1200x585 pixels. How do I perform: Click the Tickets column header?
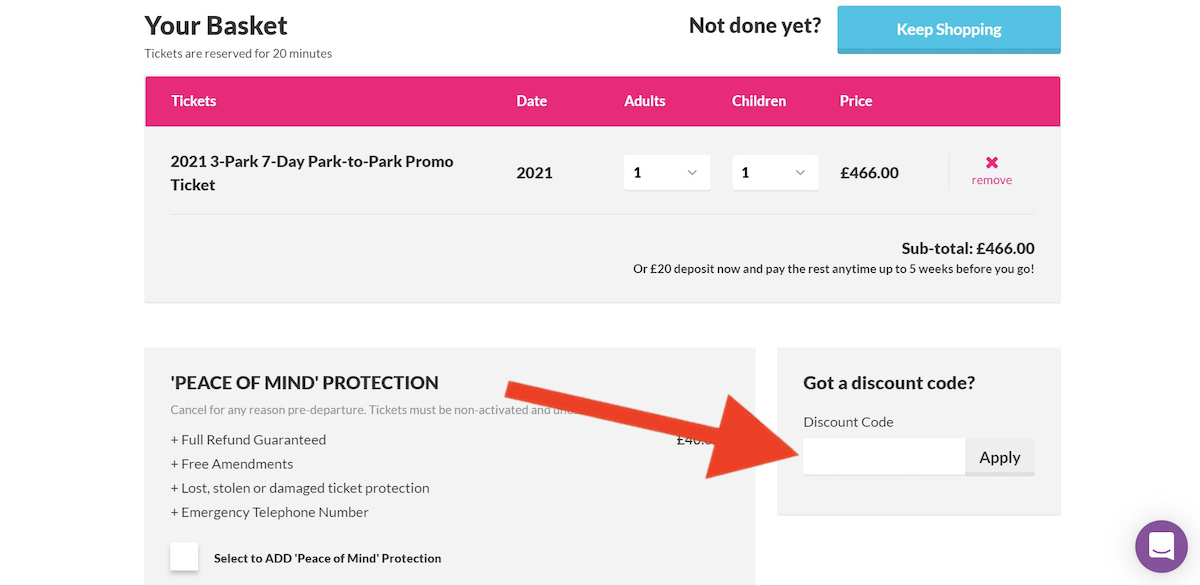(194, 101)
